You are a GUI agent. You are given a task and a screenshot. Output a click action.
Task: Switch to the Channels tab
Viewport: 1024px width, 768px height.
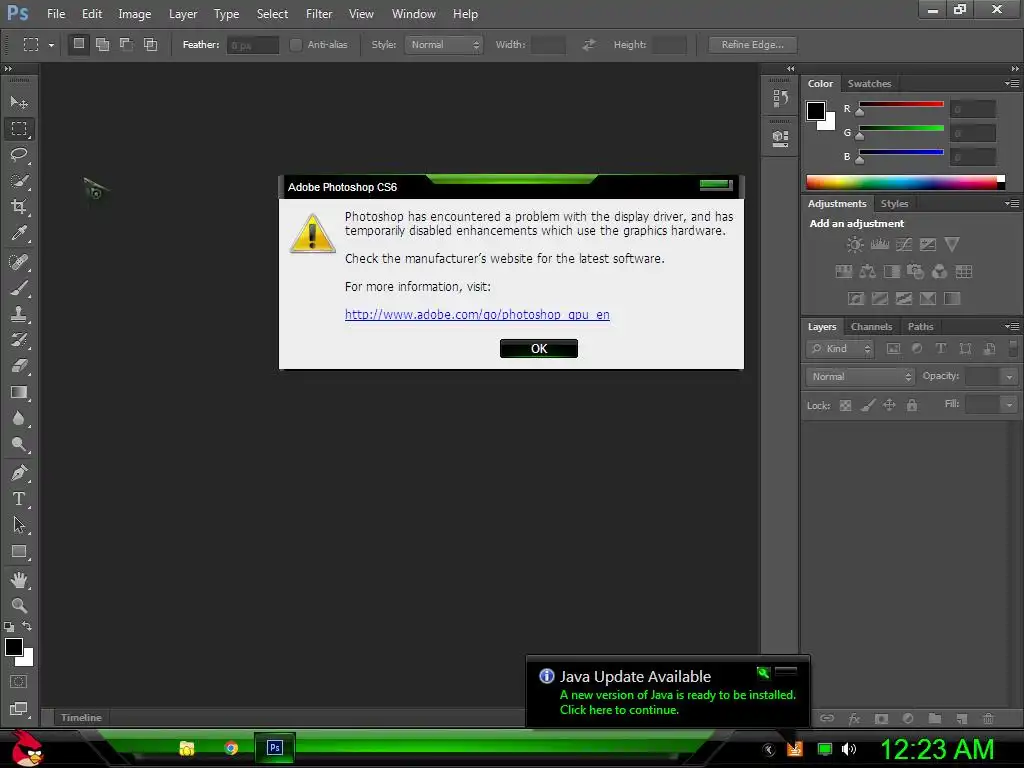[871, 327]
